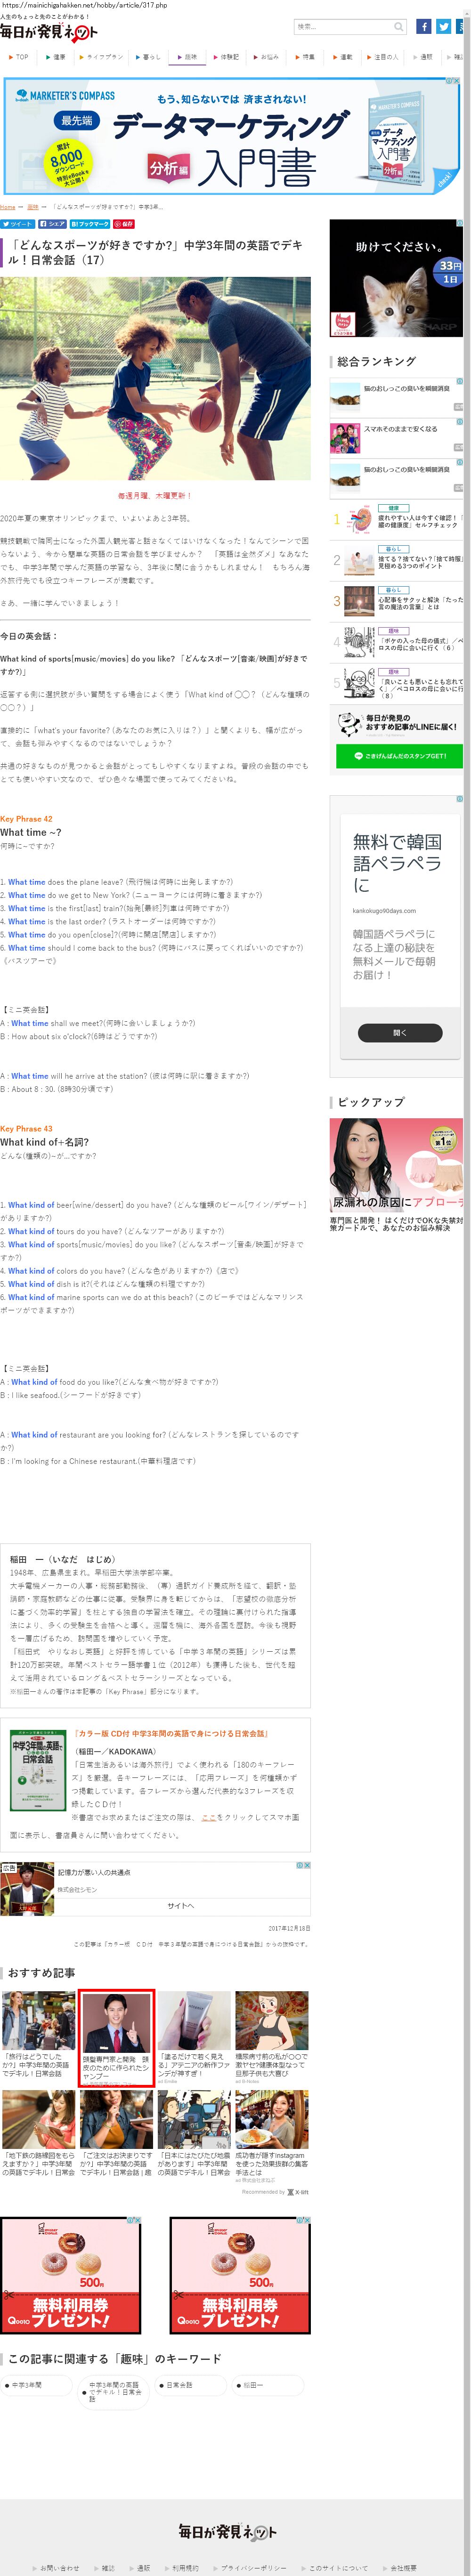Screen dimensions: 471x2576
Task: Open recommended article 旅行どうでした
Action: 38,2036
